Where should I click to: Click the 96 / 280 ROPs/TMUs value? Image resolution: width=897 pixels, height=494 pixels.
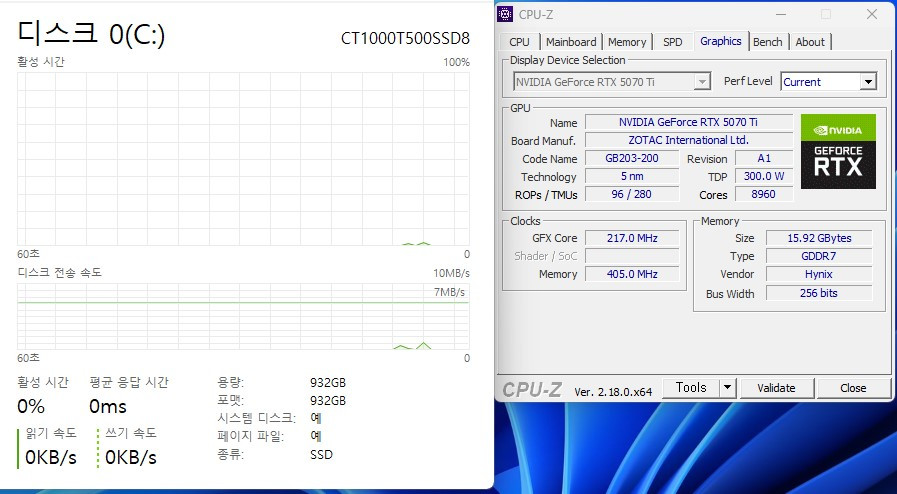click(632, 194)
